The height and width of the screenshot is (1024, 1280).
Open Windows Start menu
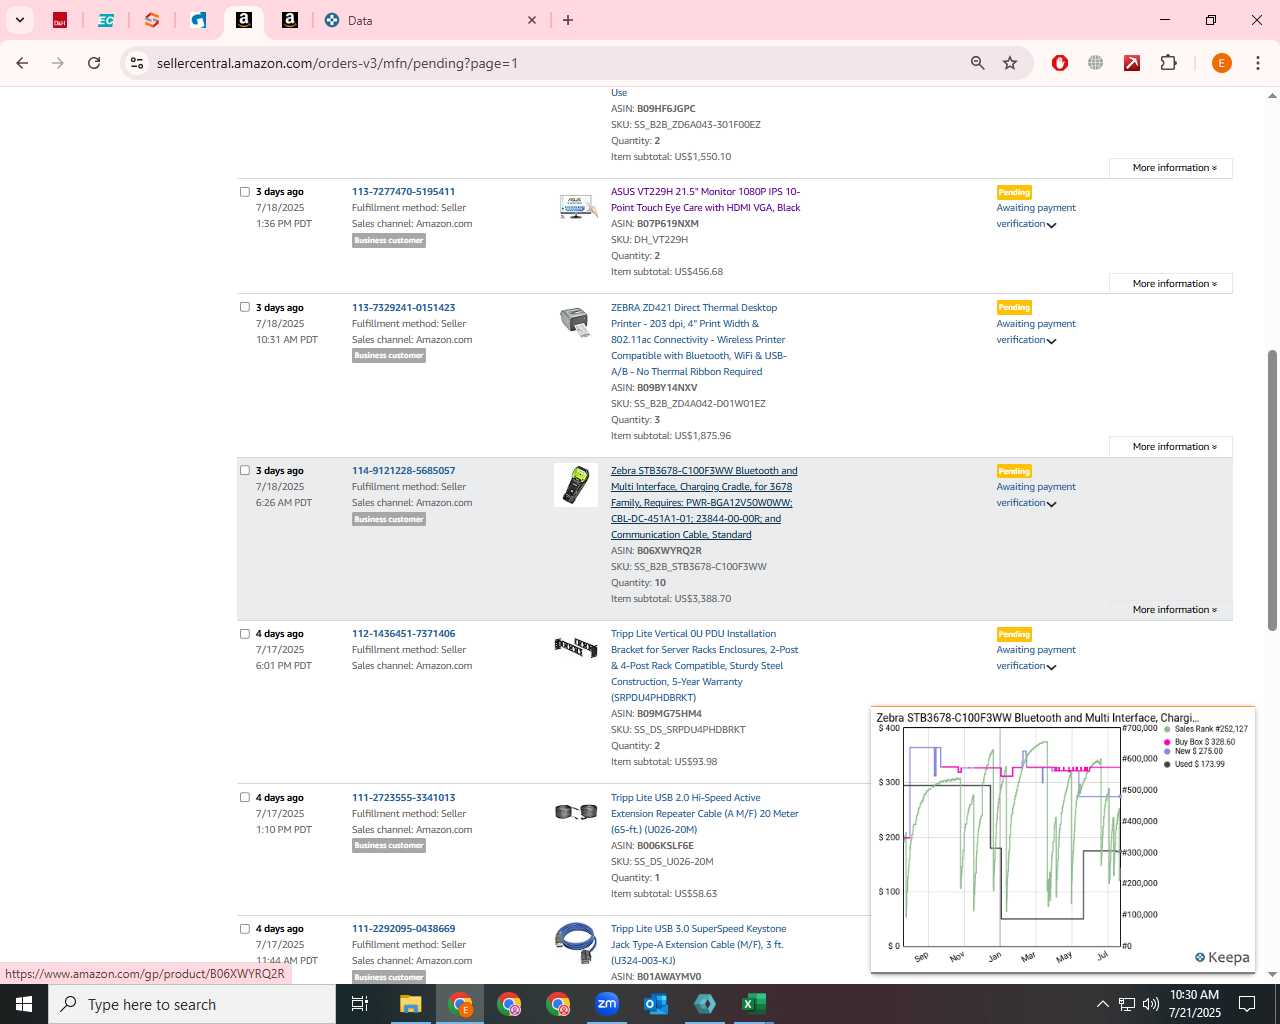[x=24, y=1004]
